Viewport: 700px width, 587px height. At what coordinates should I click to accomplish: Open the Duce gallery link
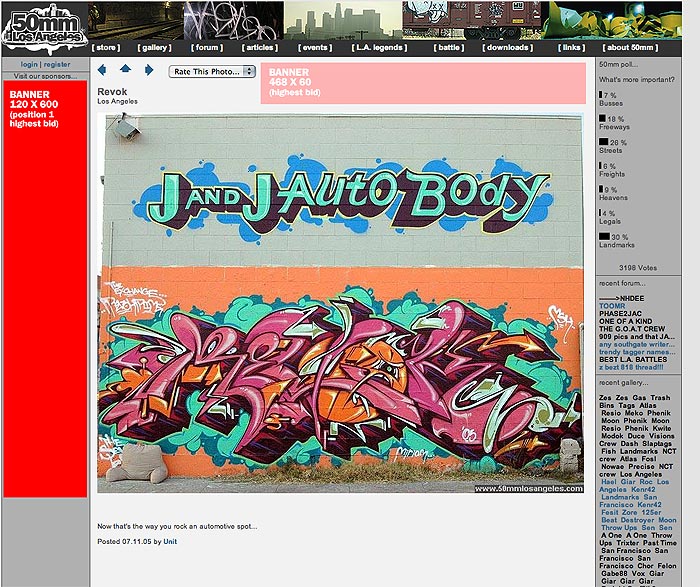(x=636, y=436)
